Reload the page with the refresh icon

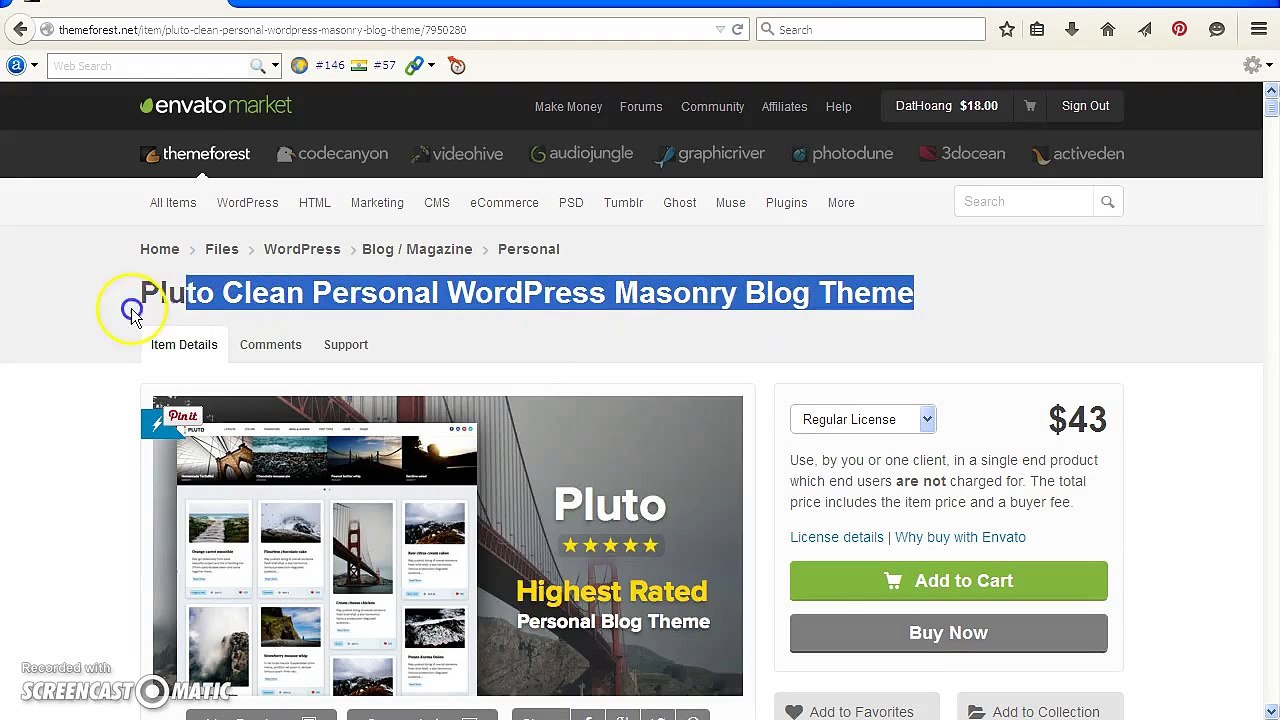[x=737, y=30]
